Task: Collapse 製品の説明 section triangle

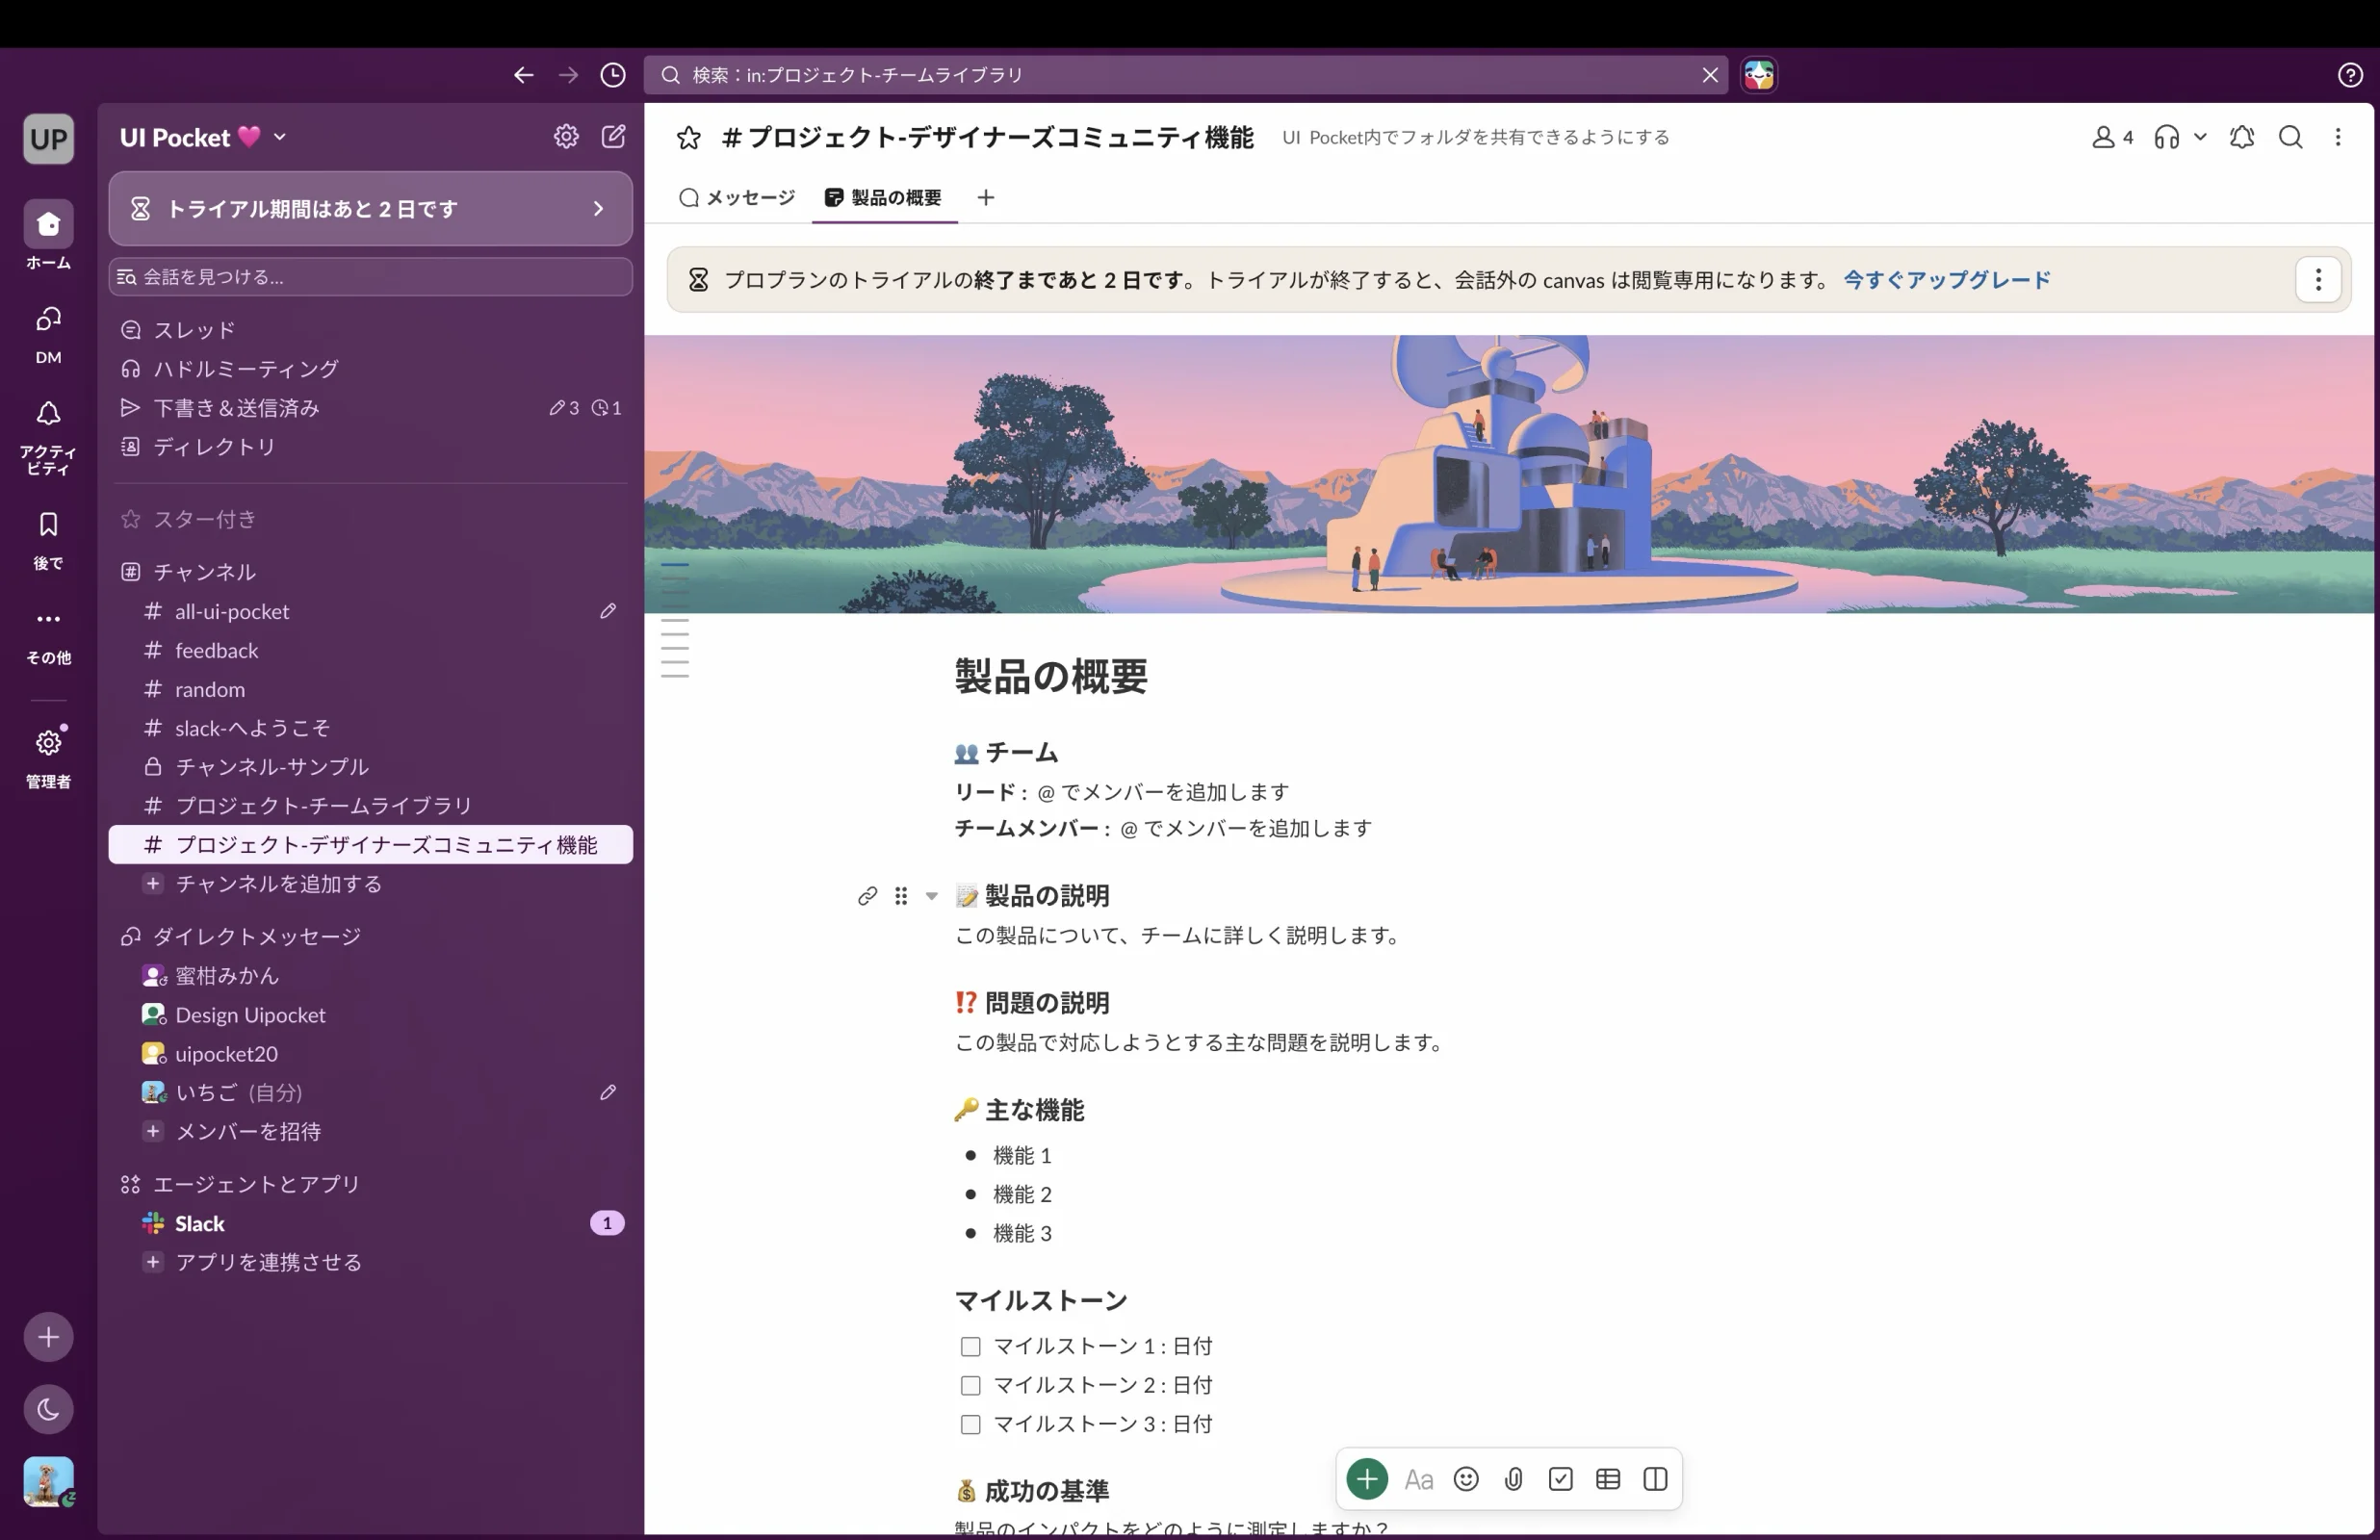Action: [931, 897]
